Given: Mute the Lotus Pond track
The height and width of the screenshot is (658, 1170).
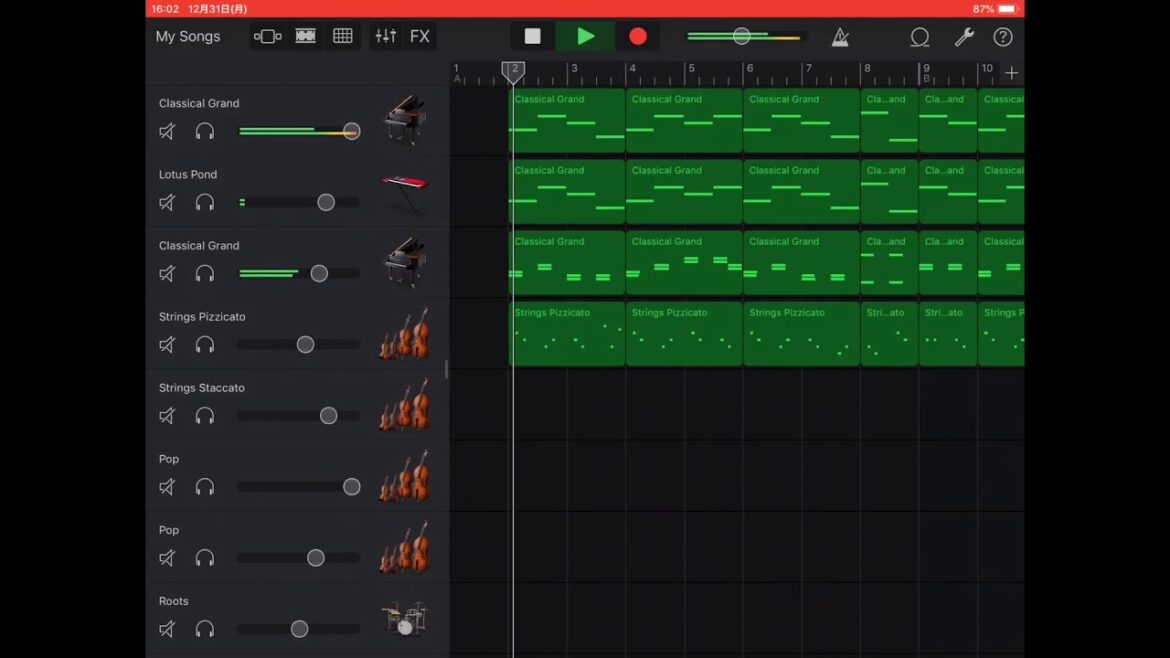Looking at the screenshot, I should pyautogui.click(x=167, y=203).
